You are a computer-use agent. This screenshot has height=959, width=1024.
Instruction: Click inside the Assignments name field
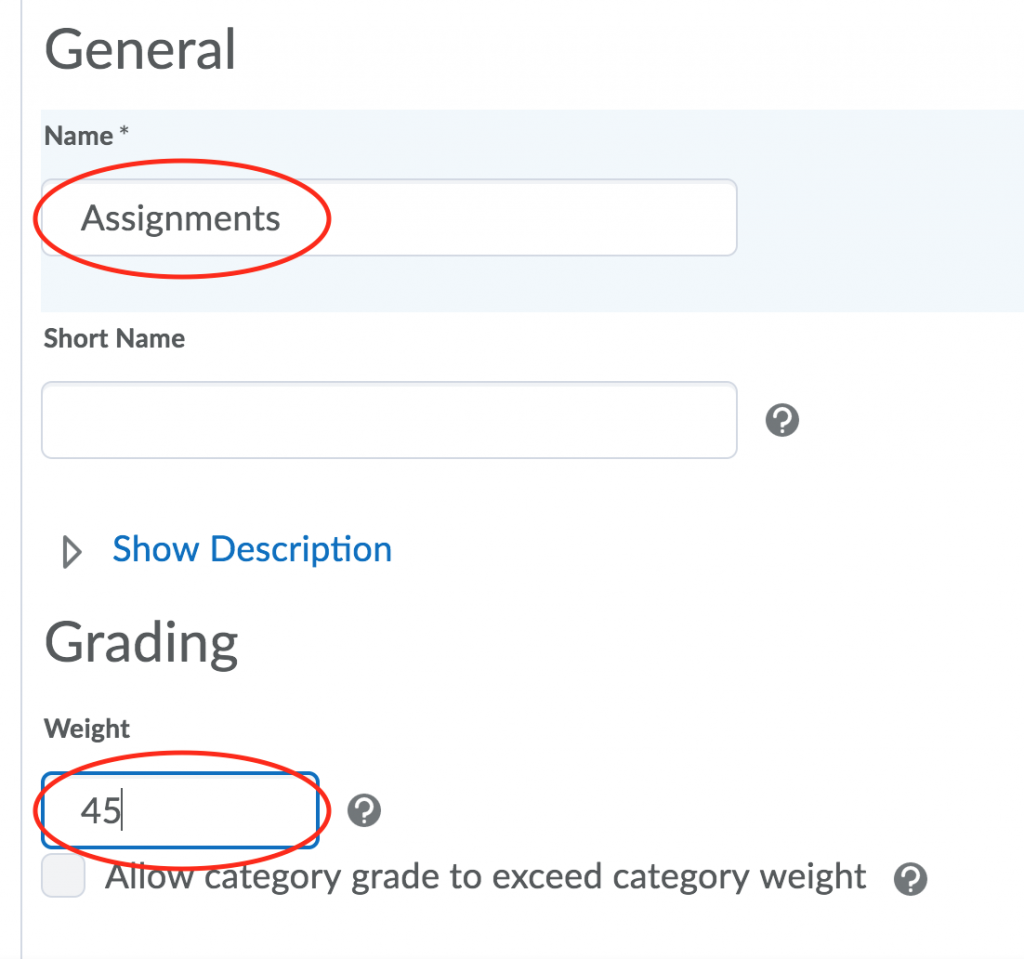pos(388,217)
